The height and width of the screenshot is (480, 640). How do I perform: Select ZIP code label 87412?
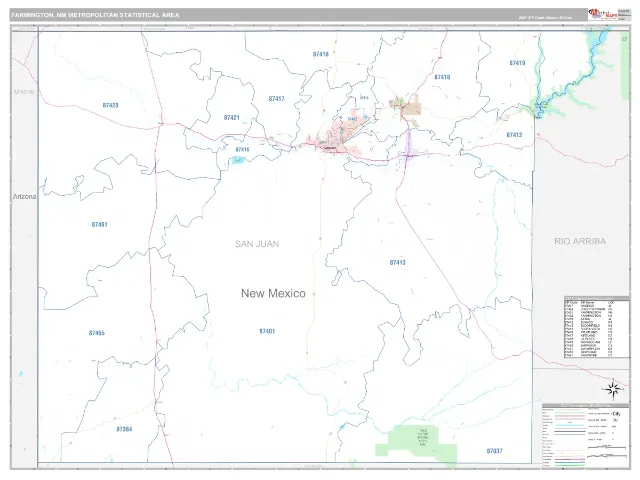(x=514, y=135)
